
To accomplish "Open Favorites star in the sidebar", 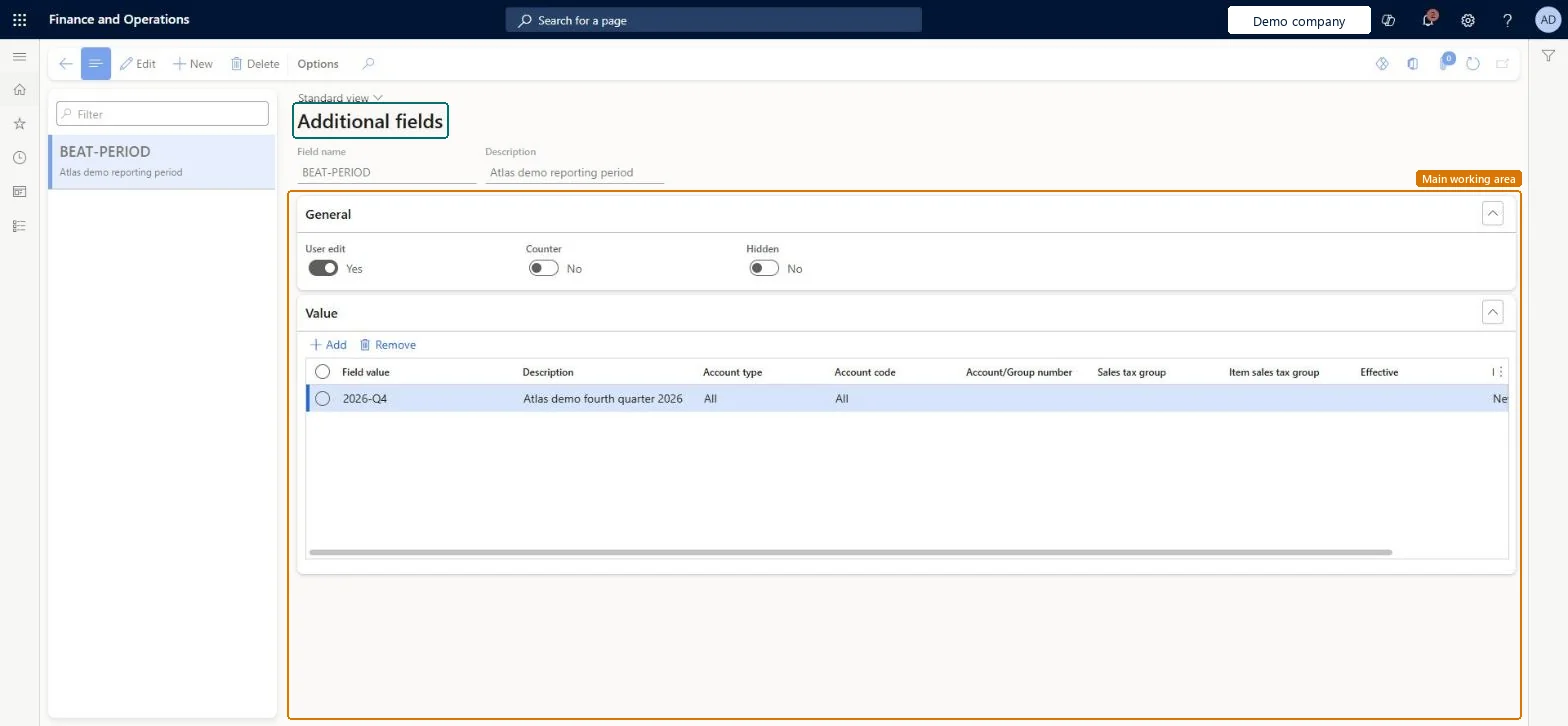I will [19, 124].
